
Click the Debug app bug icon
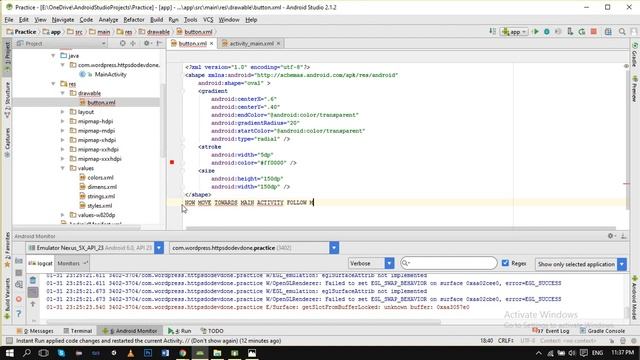coord(547,31)
